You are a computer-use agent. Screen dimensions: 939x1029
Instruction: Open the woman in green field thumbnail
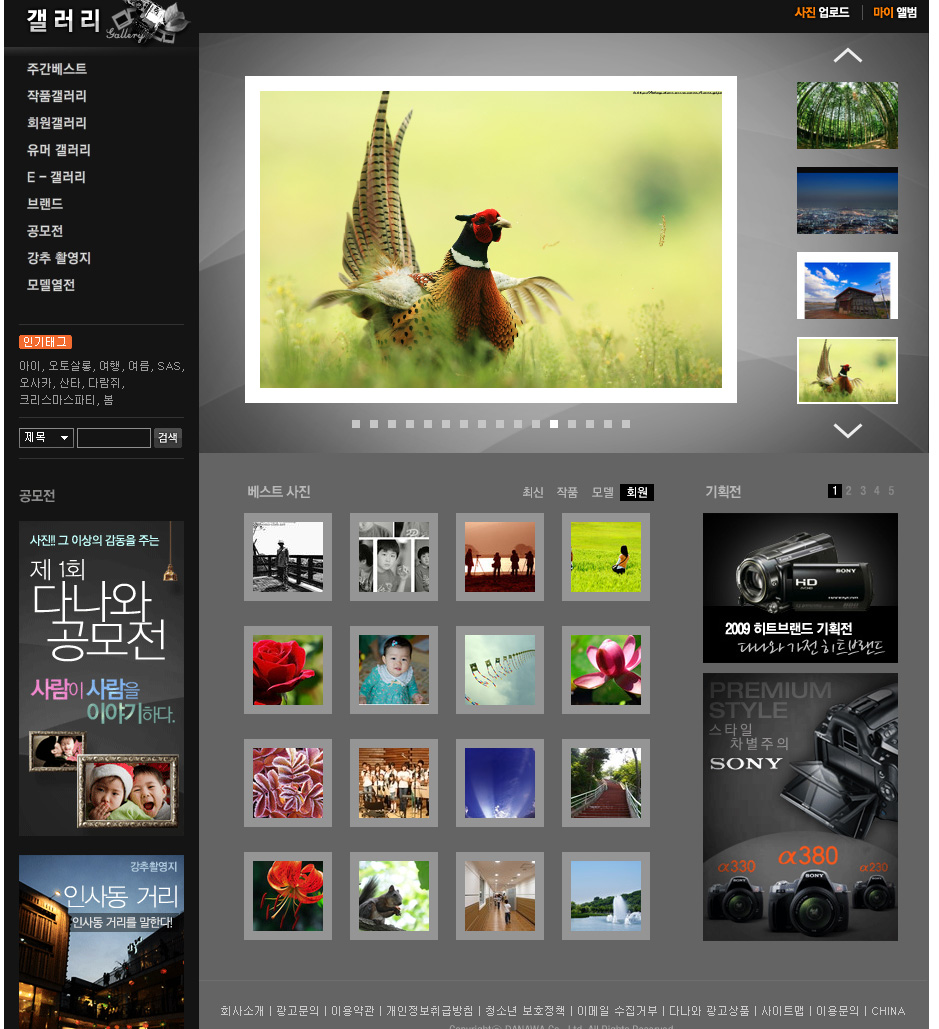tap(606, 557)
